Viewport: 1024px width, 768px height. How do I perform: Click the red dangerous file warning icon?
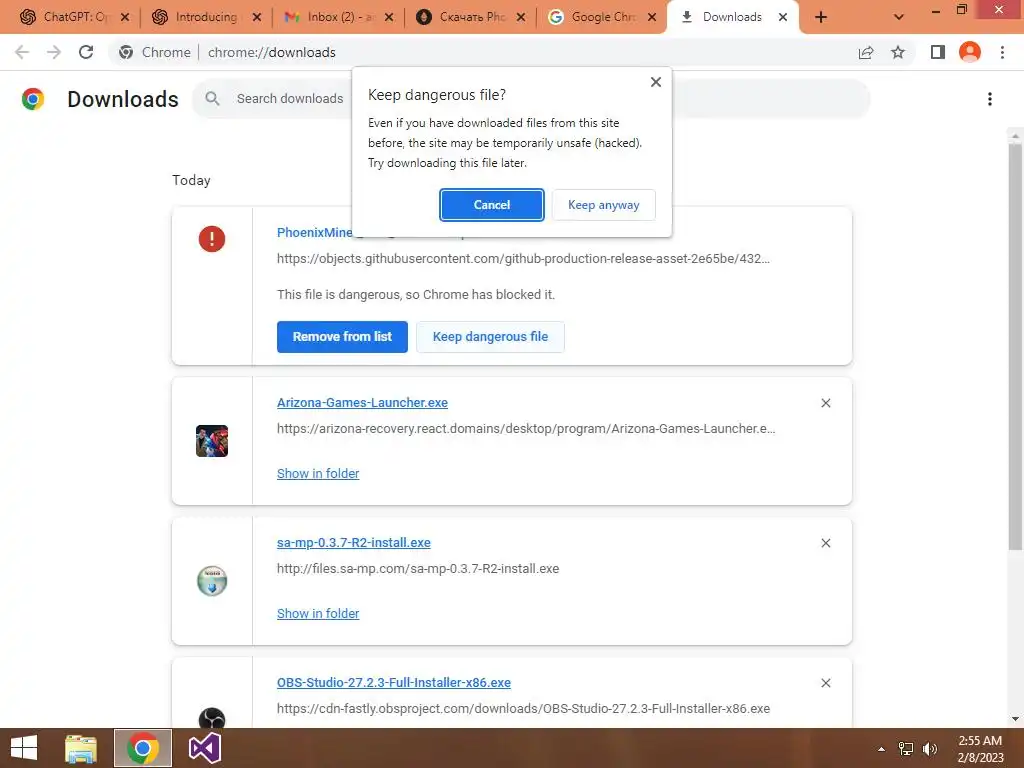pos(212,238)
